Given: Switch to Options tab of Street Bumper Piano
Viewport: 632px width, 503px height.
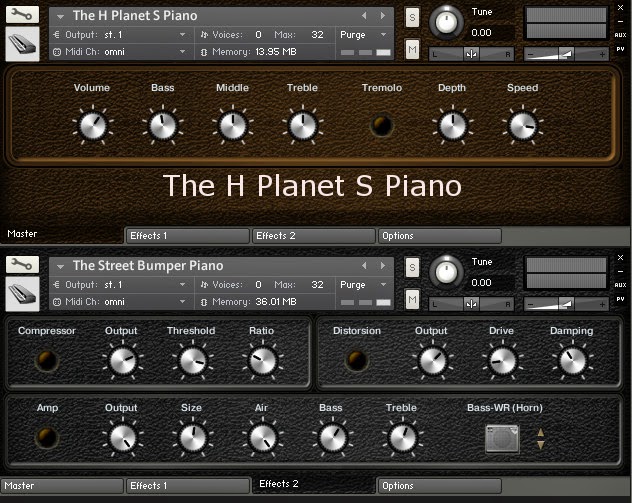Looking at the screenshot, I should point(440,486).
